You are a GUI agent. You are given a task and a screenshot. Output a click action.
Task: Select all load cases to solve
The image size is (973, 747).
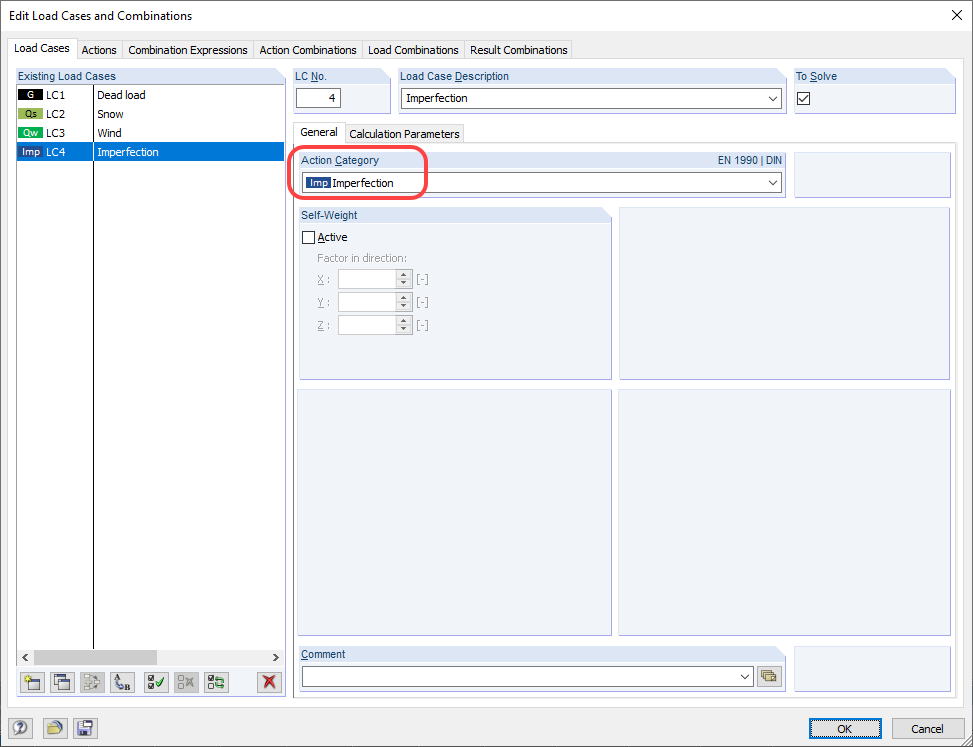156,682
